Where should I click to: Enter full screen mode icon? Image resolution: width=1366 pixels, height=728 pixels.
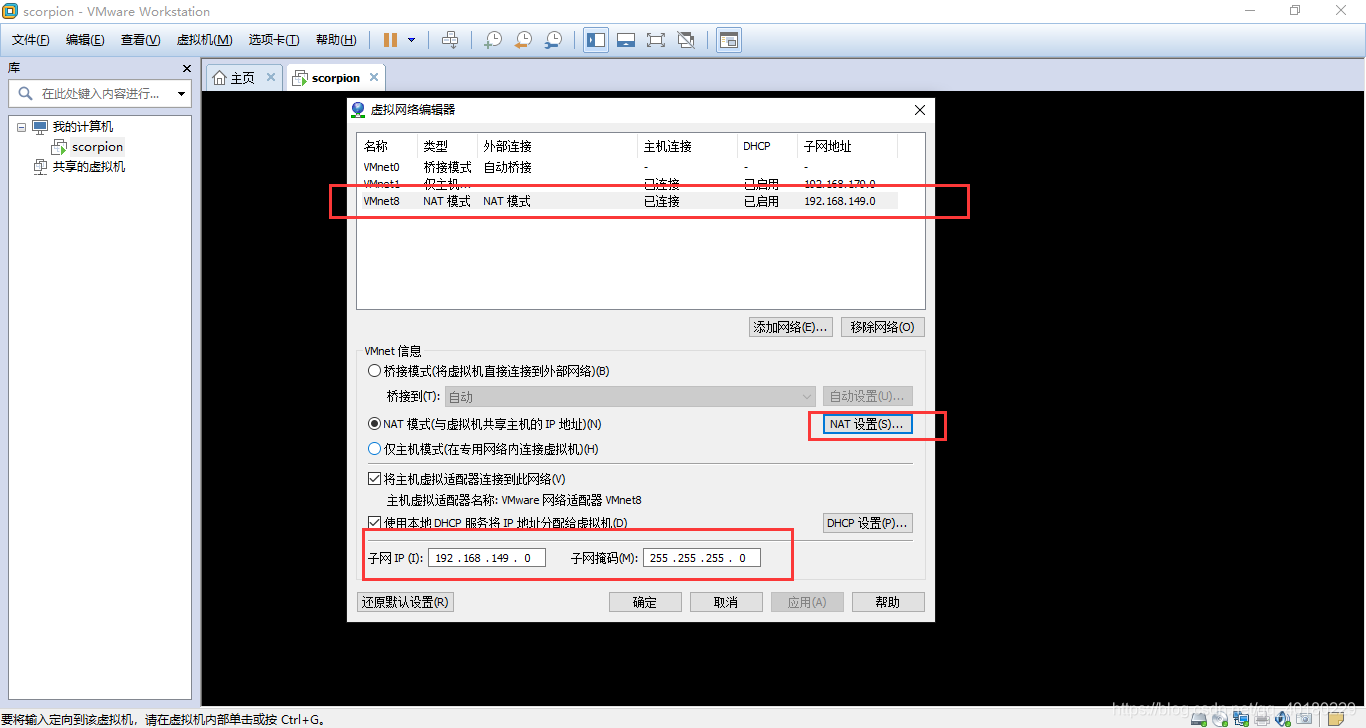656,40
